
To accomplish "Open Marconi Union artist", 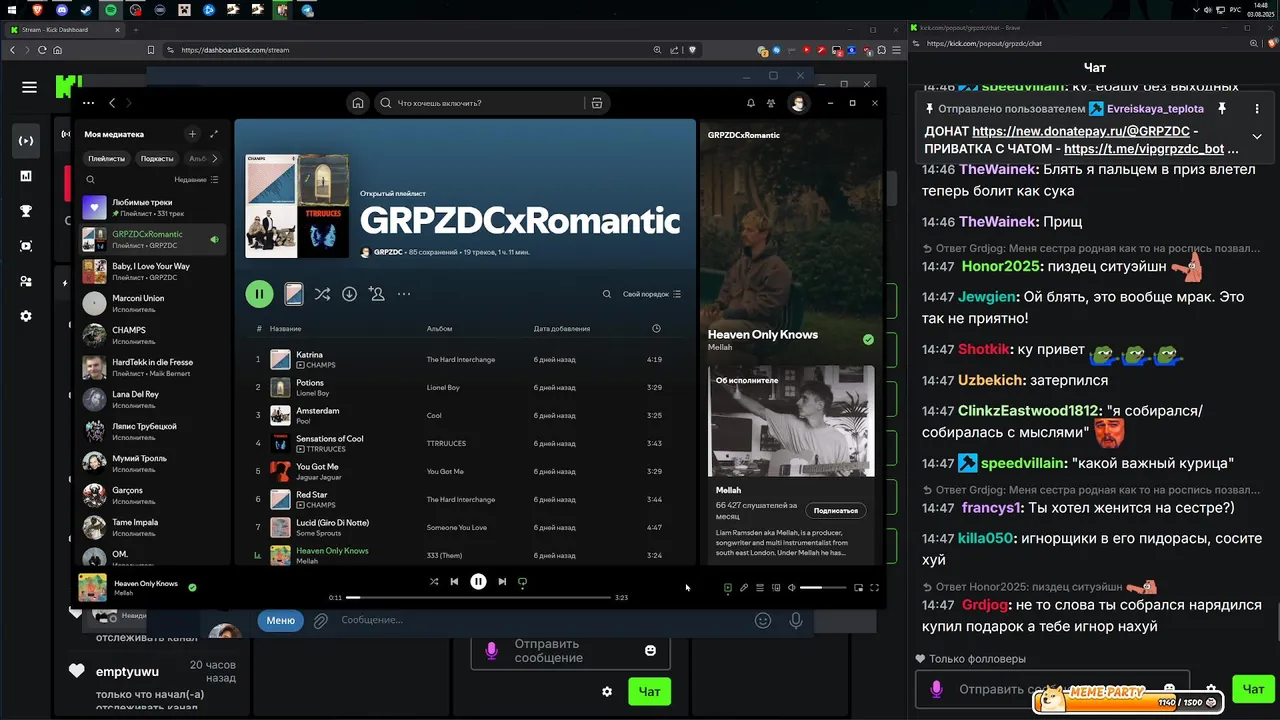I will coord(154,303).
